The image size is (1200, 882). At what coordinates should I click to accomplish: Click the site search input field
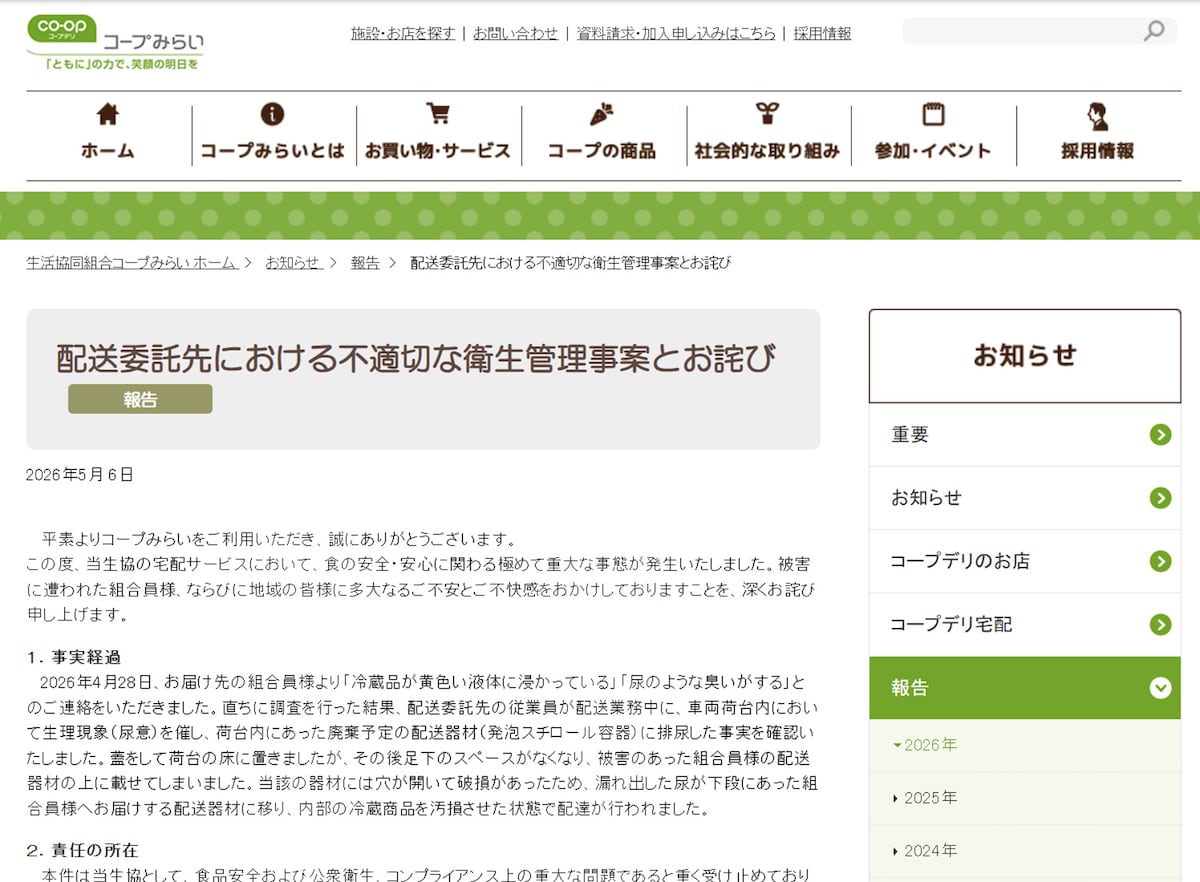[x=1020, y=31]
